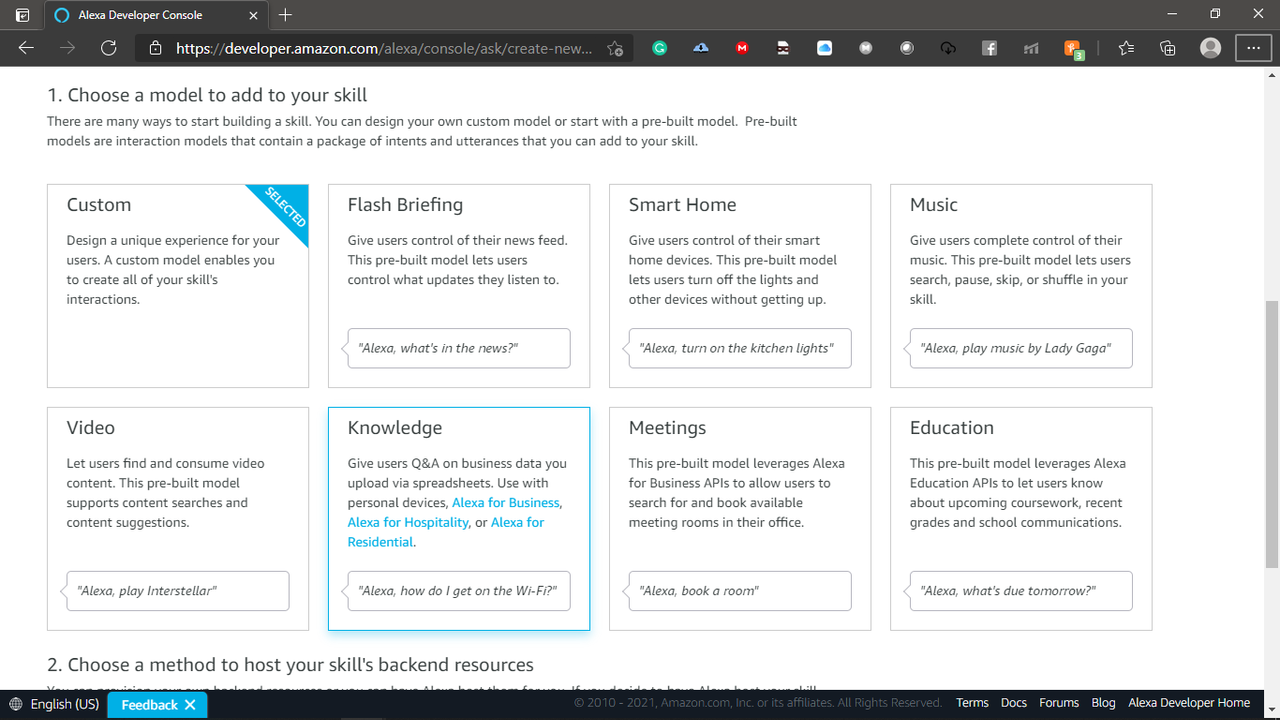1280x720 pixels.
Task: Open the browser tab actions menu icon
Action: pyautogui.click(x=22, y=15)
